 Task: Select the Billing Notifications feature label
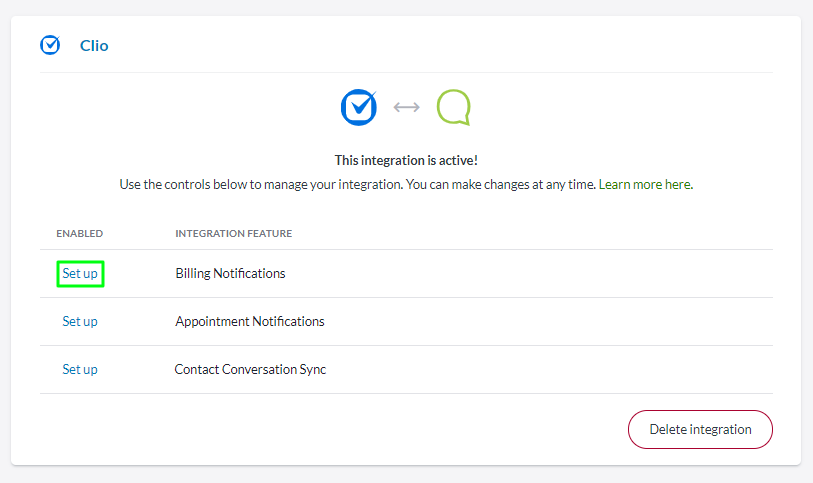coord(230,273)
